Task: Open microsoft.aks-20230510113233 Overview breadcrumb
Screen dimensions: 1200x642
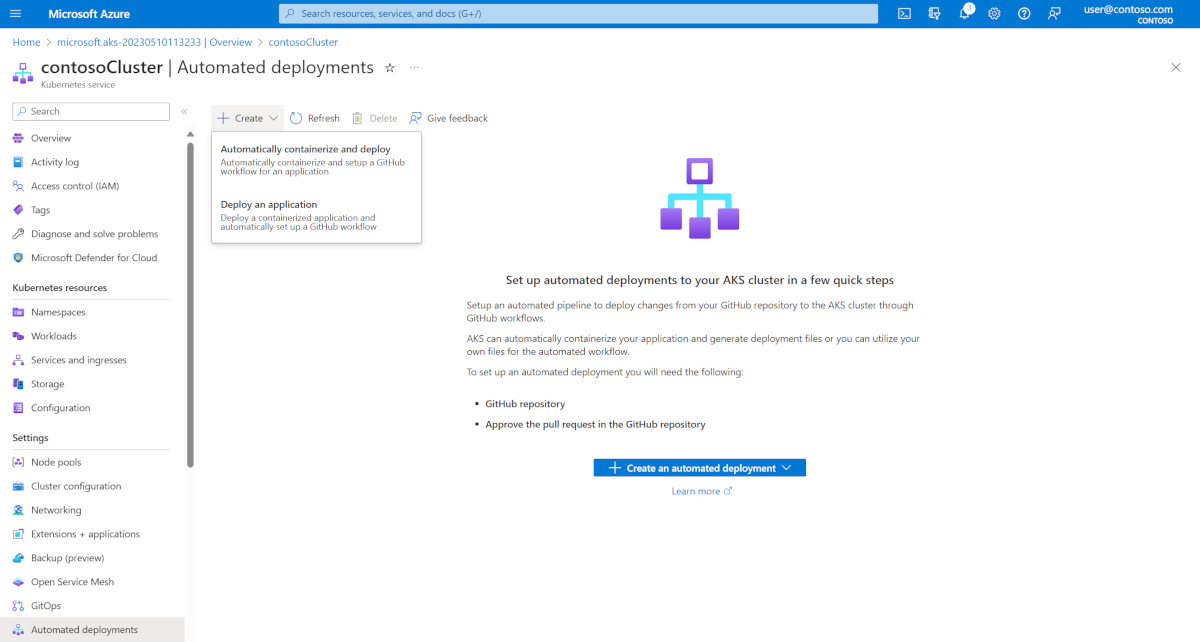Action: pyautogui.click(x=154, y=42)
